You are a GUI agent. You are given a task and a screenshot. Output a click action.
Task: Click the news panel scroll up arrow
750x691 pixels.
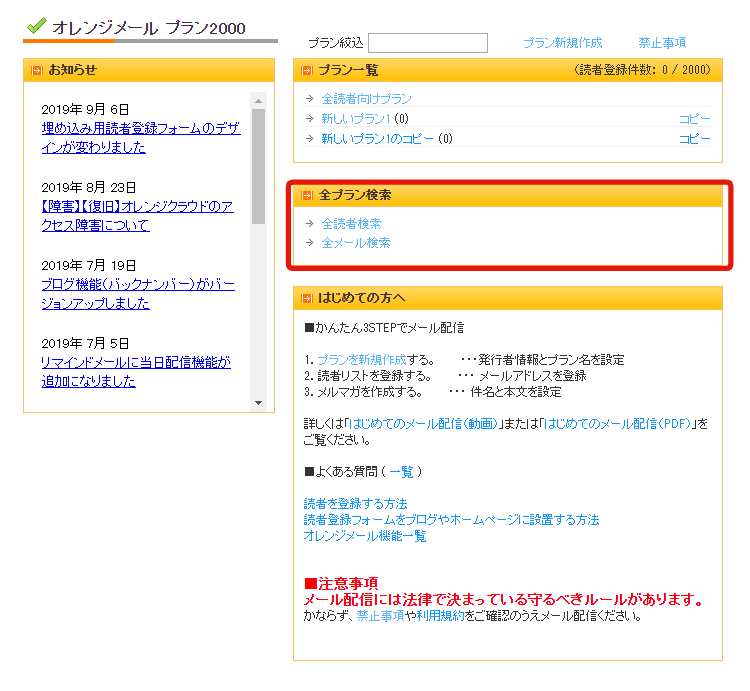click(x=258, y=101)
